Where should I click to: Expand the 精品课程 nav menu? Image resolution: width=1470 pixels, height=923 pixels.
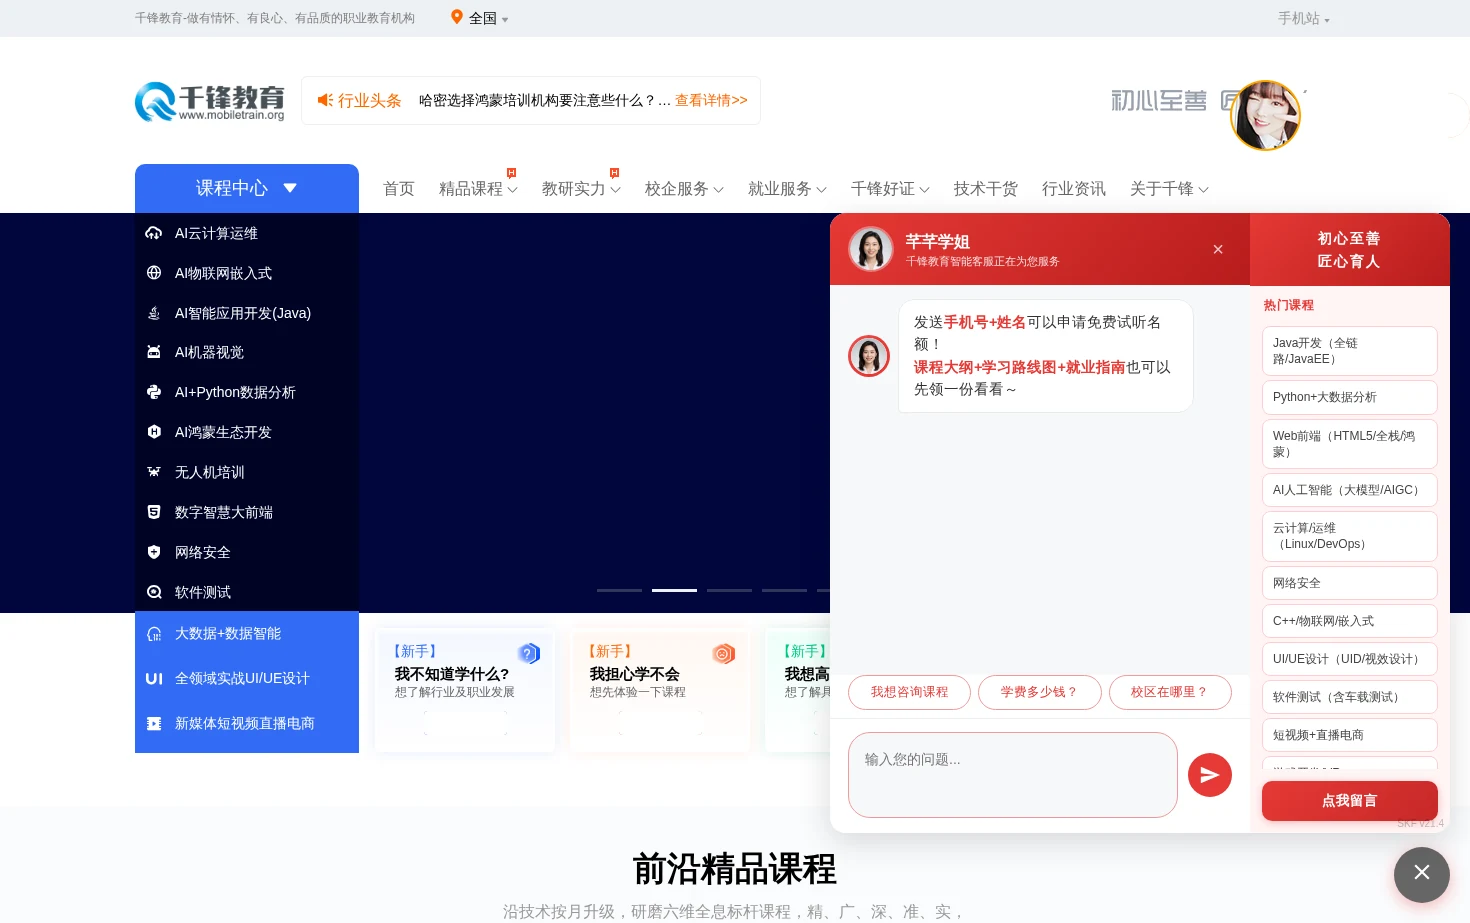pos(478,188)
